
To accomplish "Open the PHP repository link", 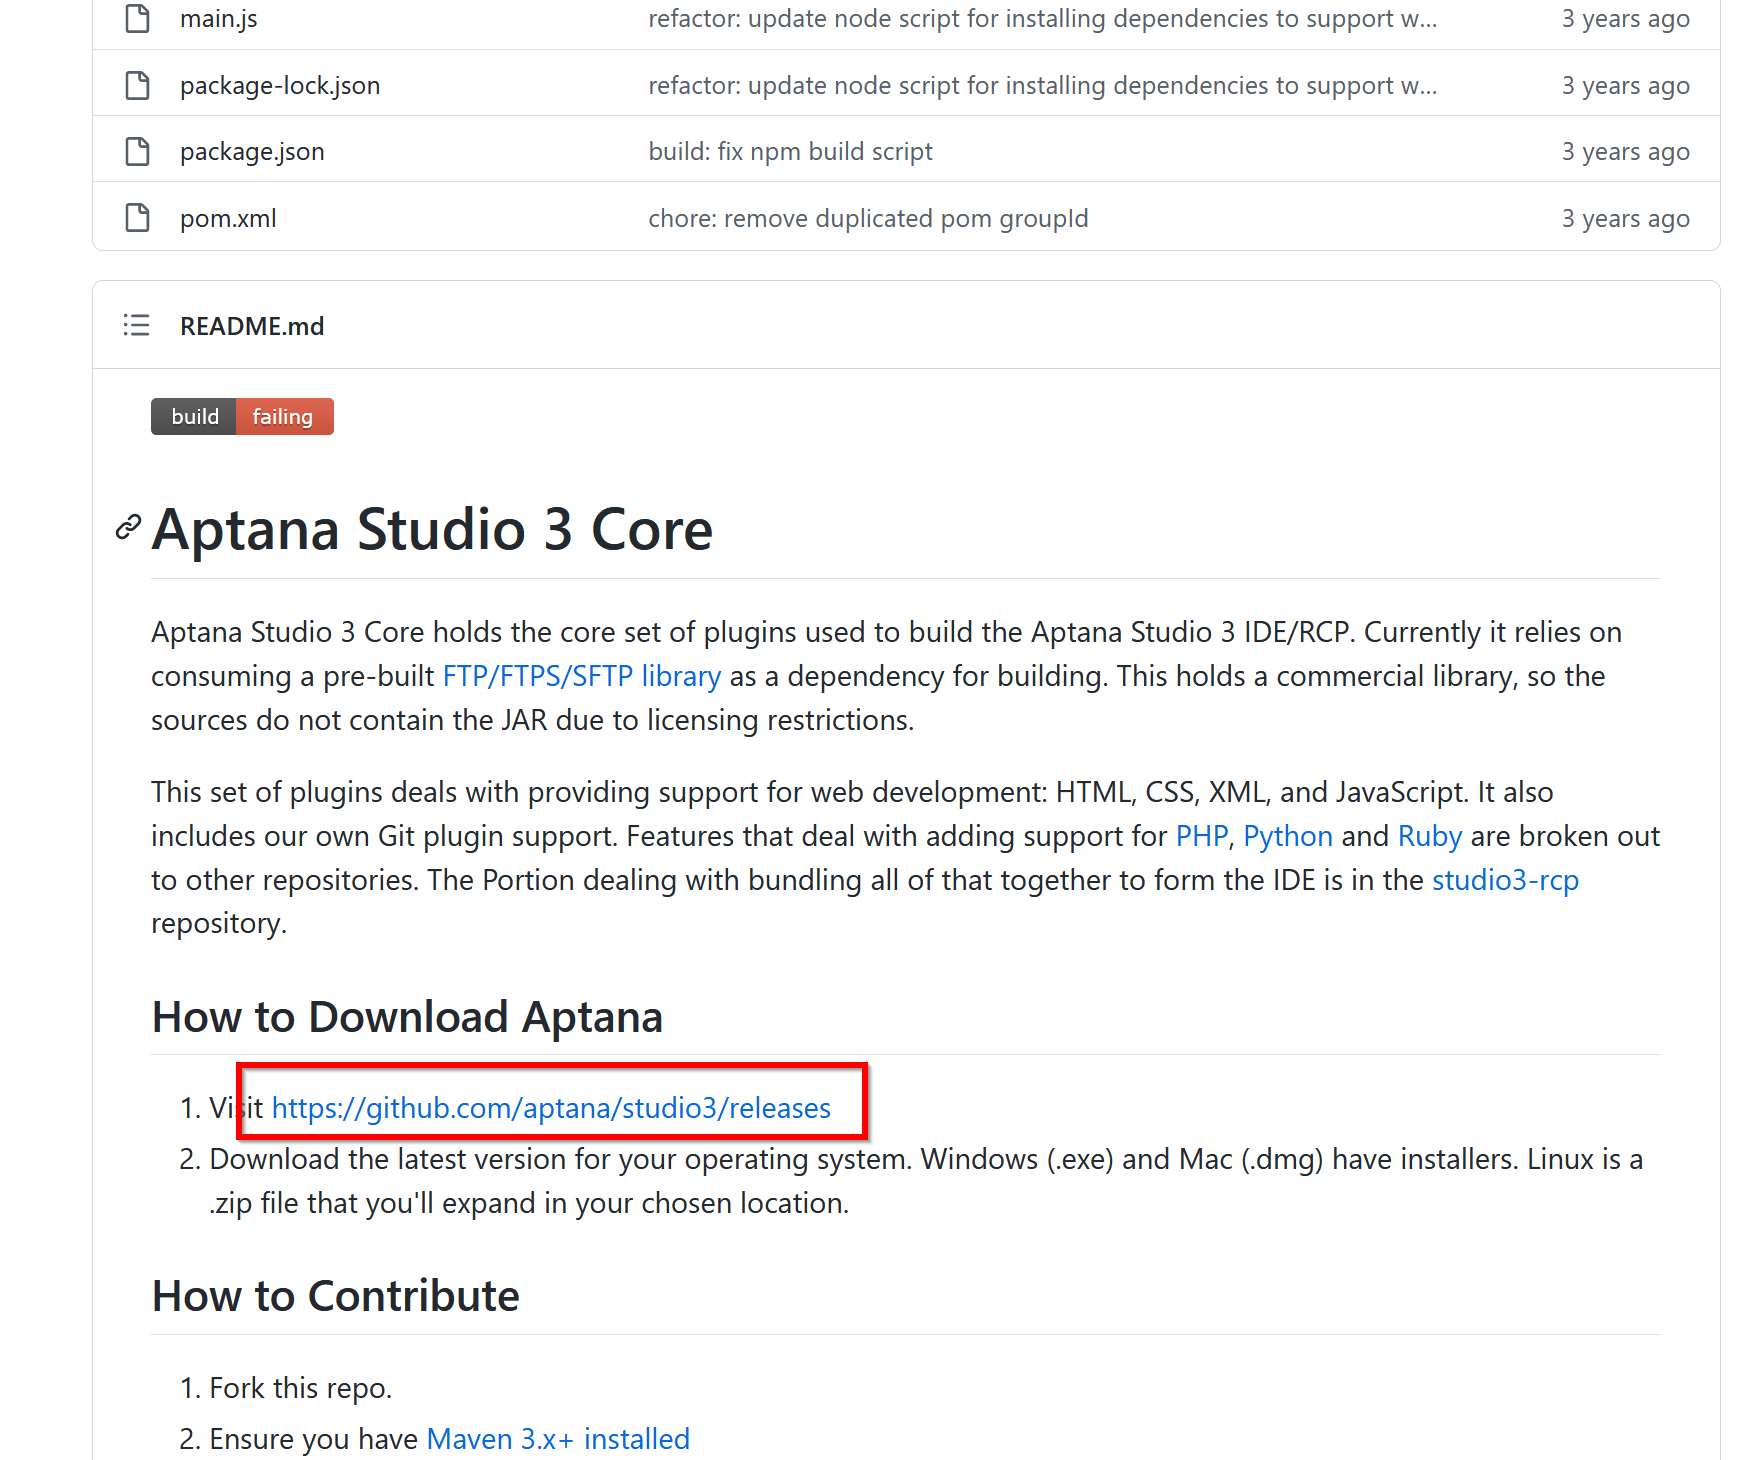I will coord(1201,836).
